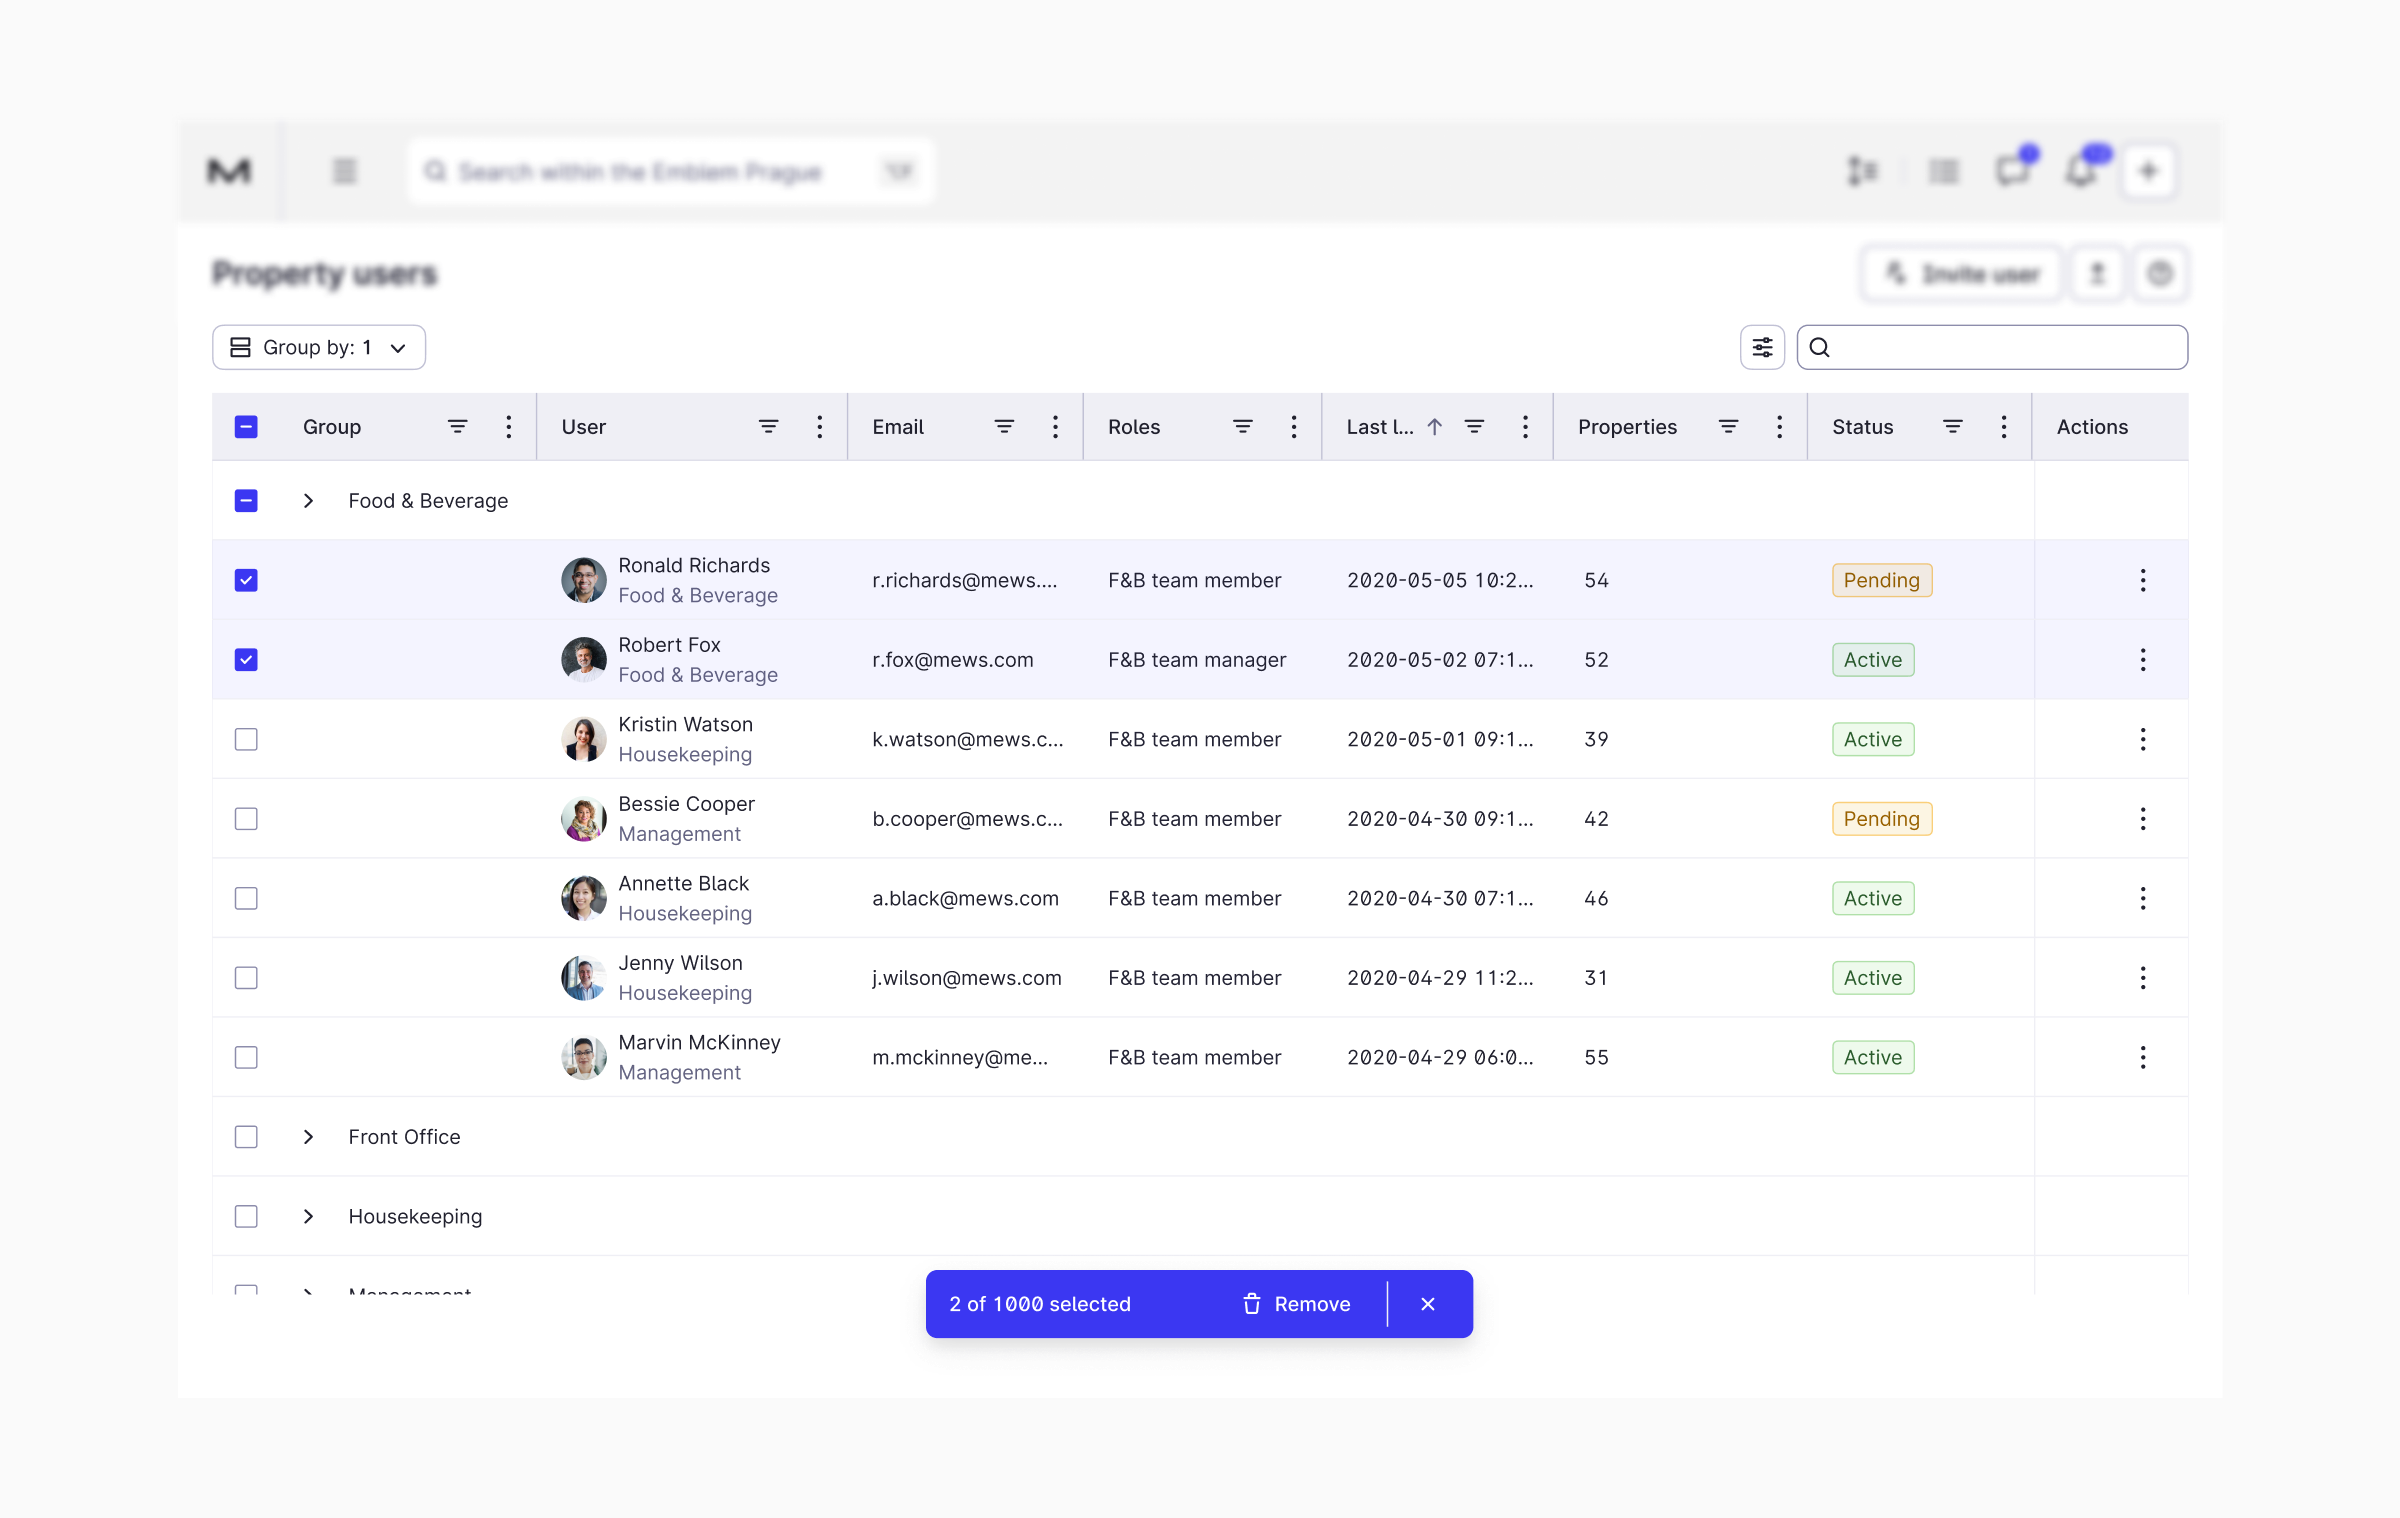This screenshot has width=2400, height=1518.
Task: Select the Kristin Watson row checkbox
Action: (x=246, y=739)
